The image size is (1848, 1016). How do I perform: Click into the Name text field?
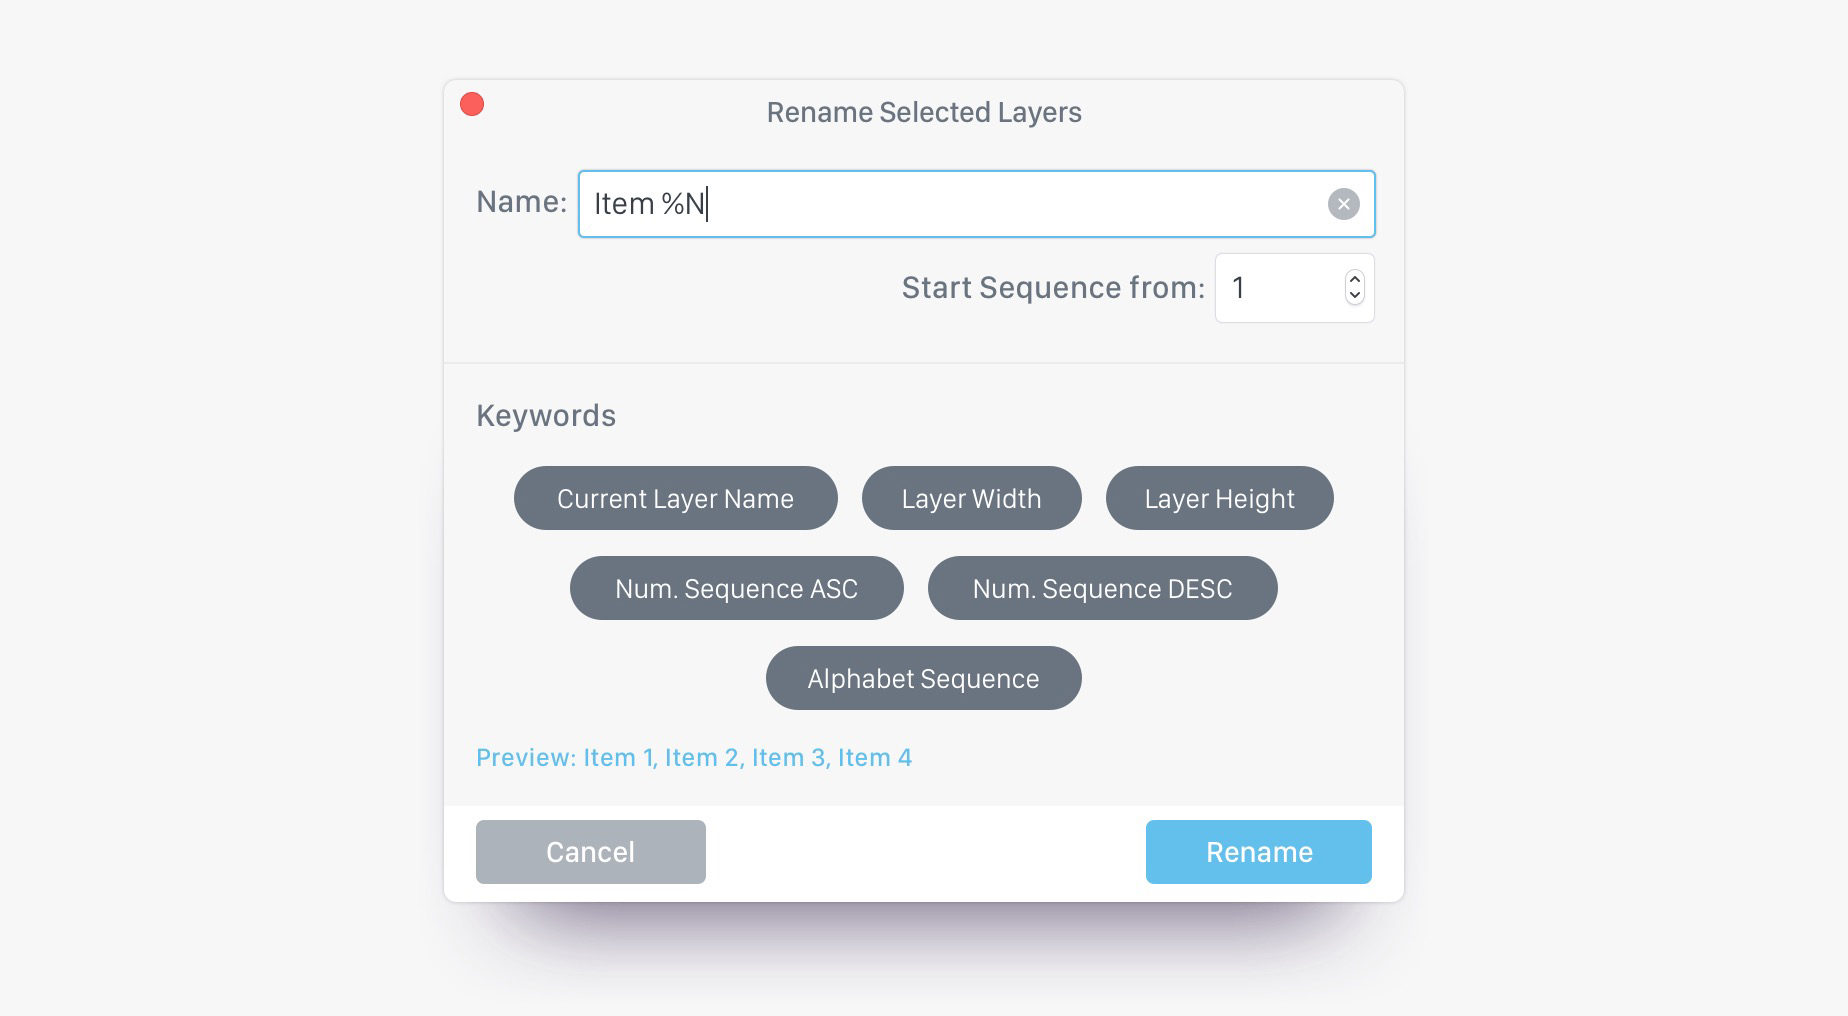(976, 204)
